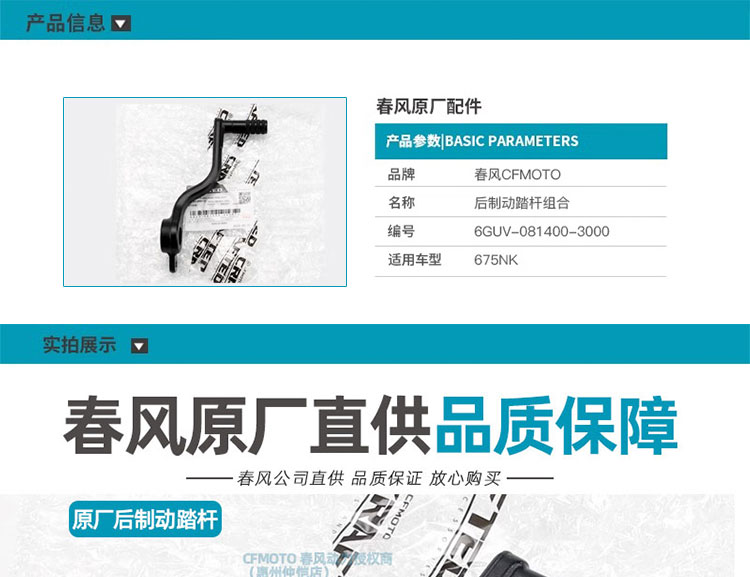Select the 春风CFMOTO brand value
The image size is (750, 577).
pos(517,174)
